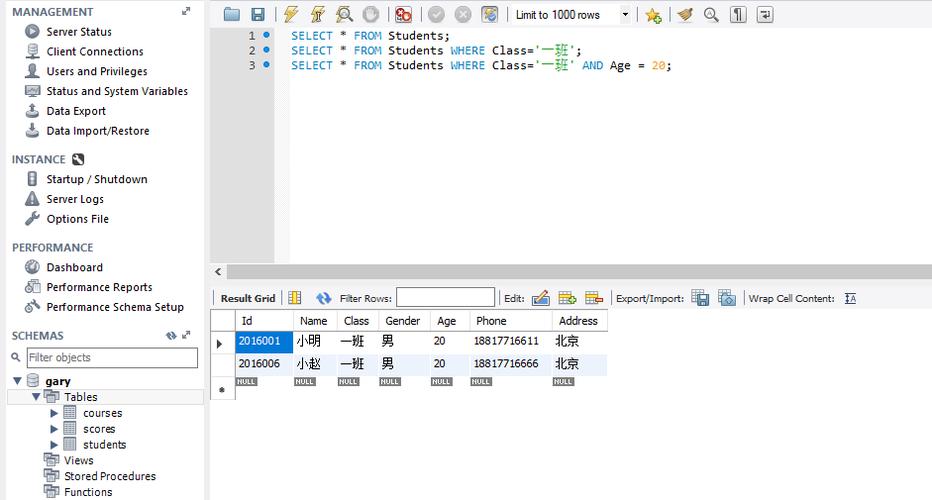Refresh schemas list icon
The image size is (932, 500).
click(x=171, y=336)
